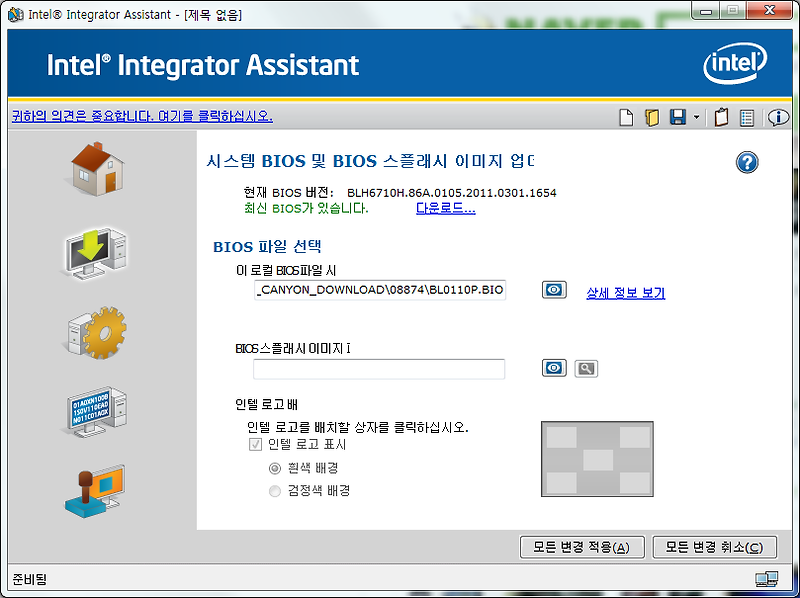
Task: Click the clipboard toolbar icon
Action: coord(721,117)
